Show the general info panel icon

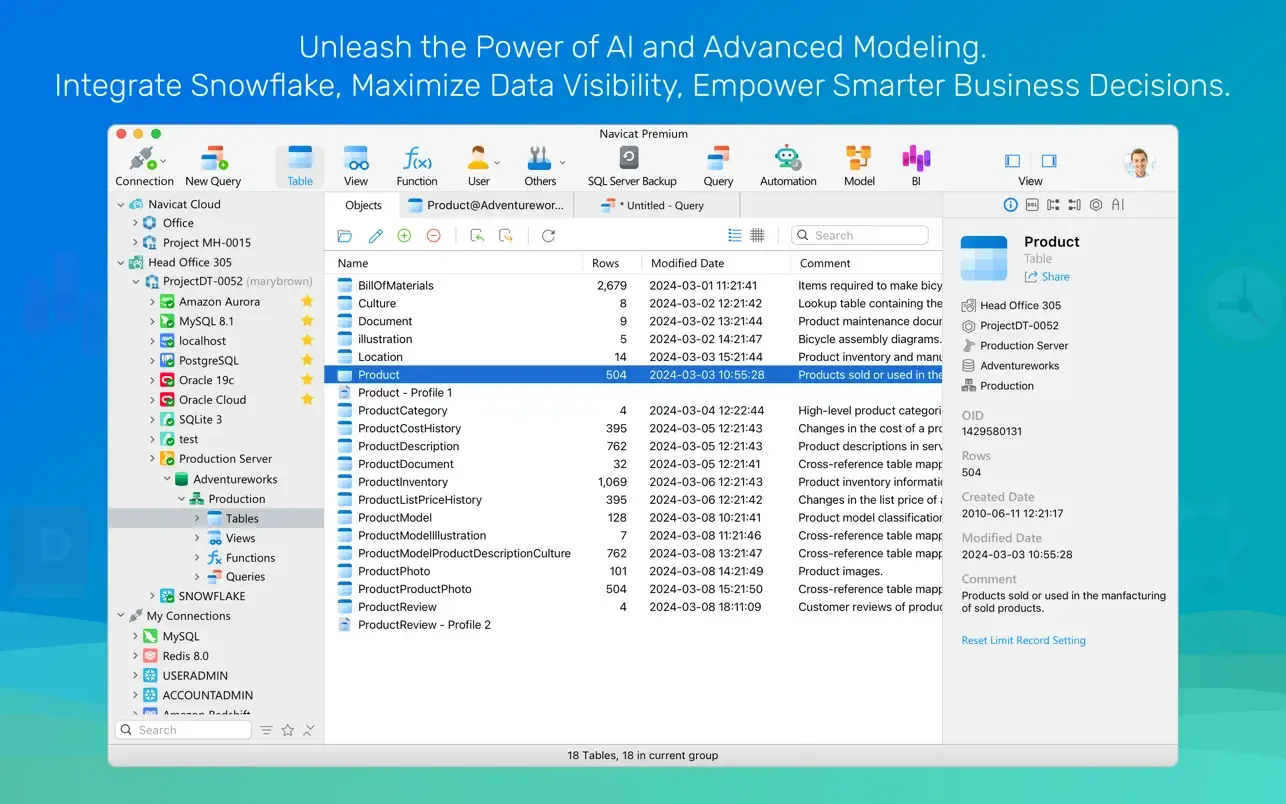tap(1010, 204)
